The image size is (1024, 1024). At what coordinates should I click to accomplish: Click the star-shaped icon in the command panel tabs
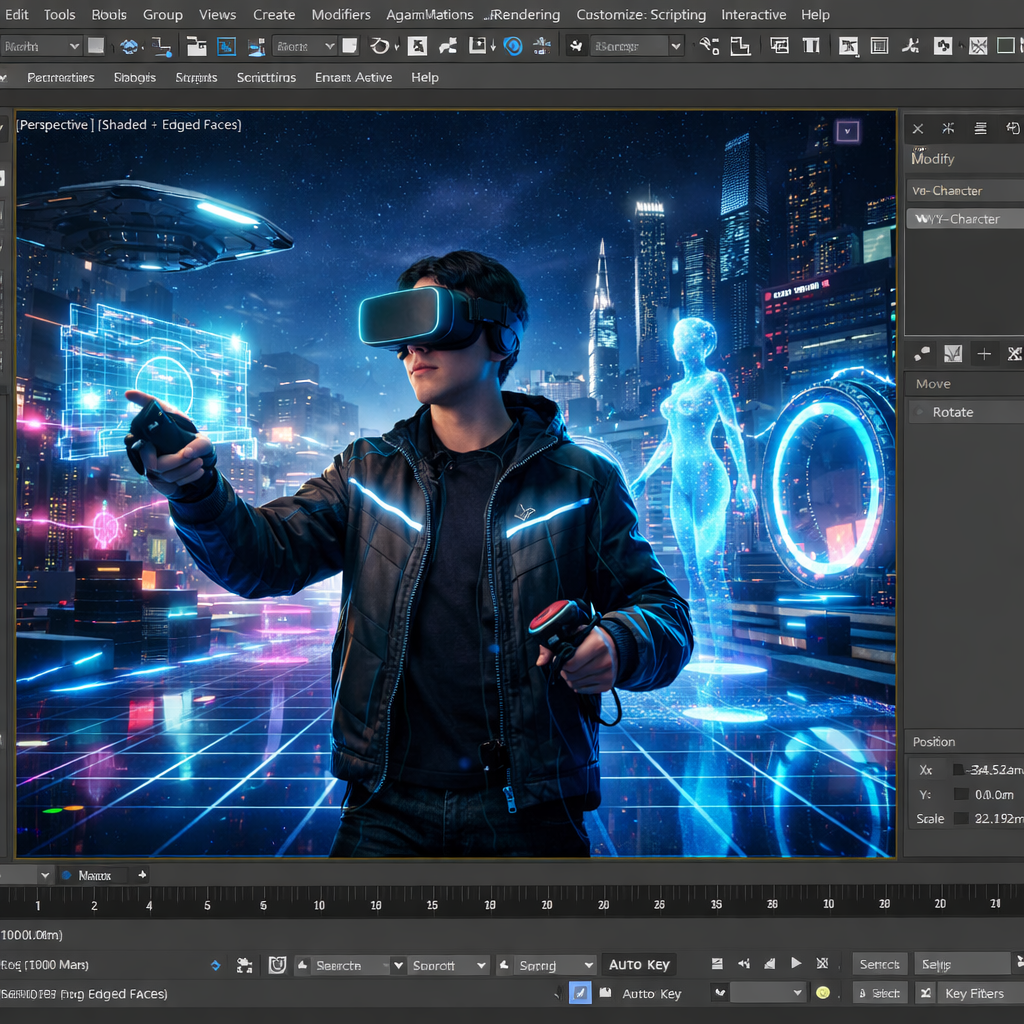coord(948,128)
